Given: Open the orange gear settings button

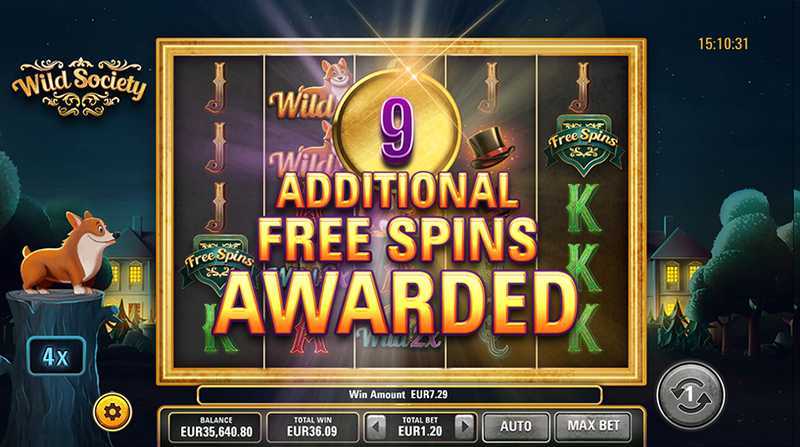Looking at the screenshot, I should (112, 411).
